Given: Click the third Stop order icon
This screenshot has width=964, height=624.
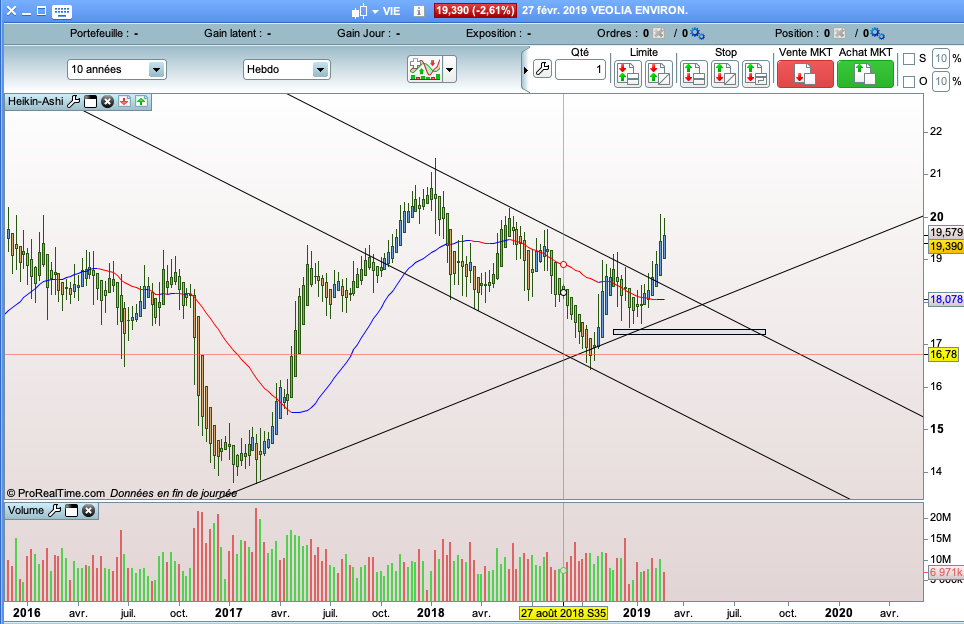Looking at the screenshot, I should (756, 74).
